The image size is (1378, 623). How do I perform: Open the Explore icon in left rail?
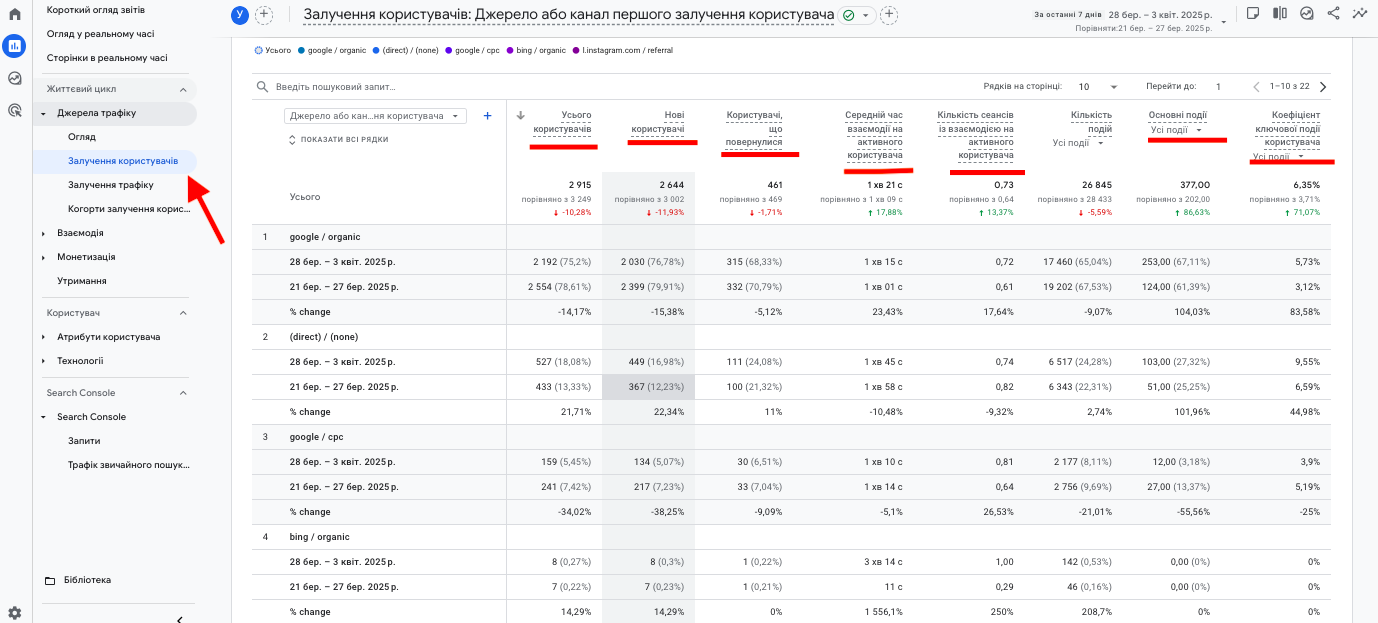click(x=14, y=78)
